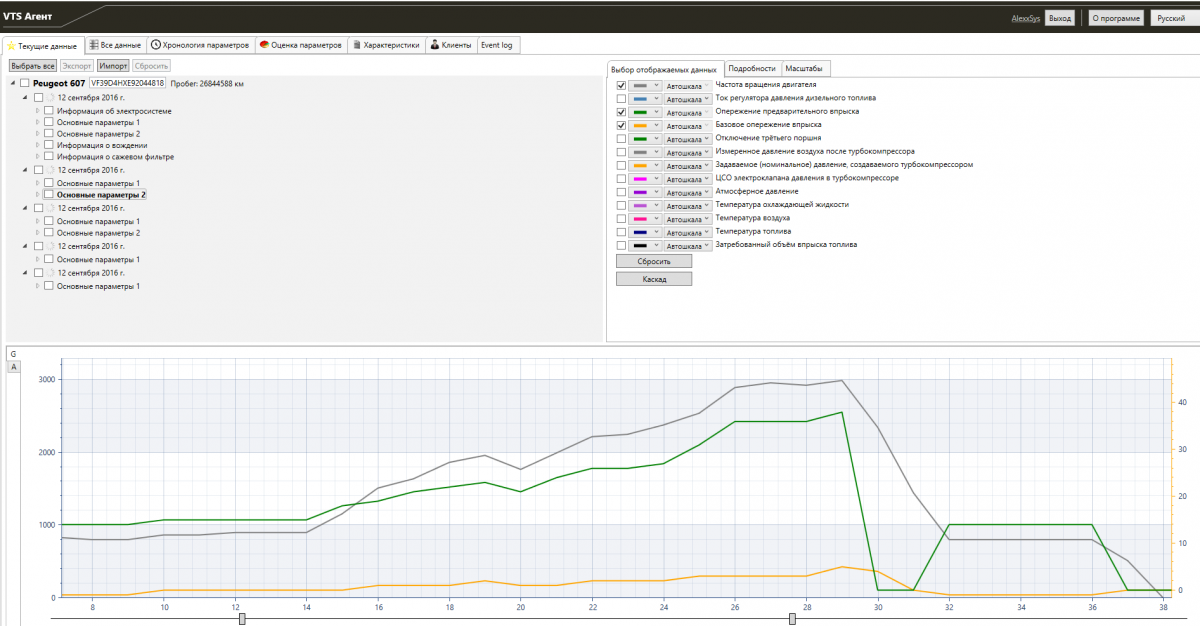Image resolution: width=1200 pixels, height=626 pixels.
Task: Click the Импорт button
Action: (x=112, y=65)
